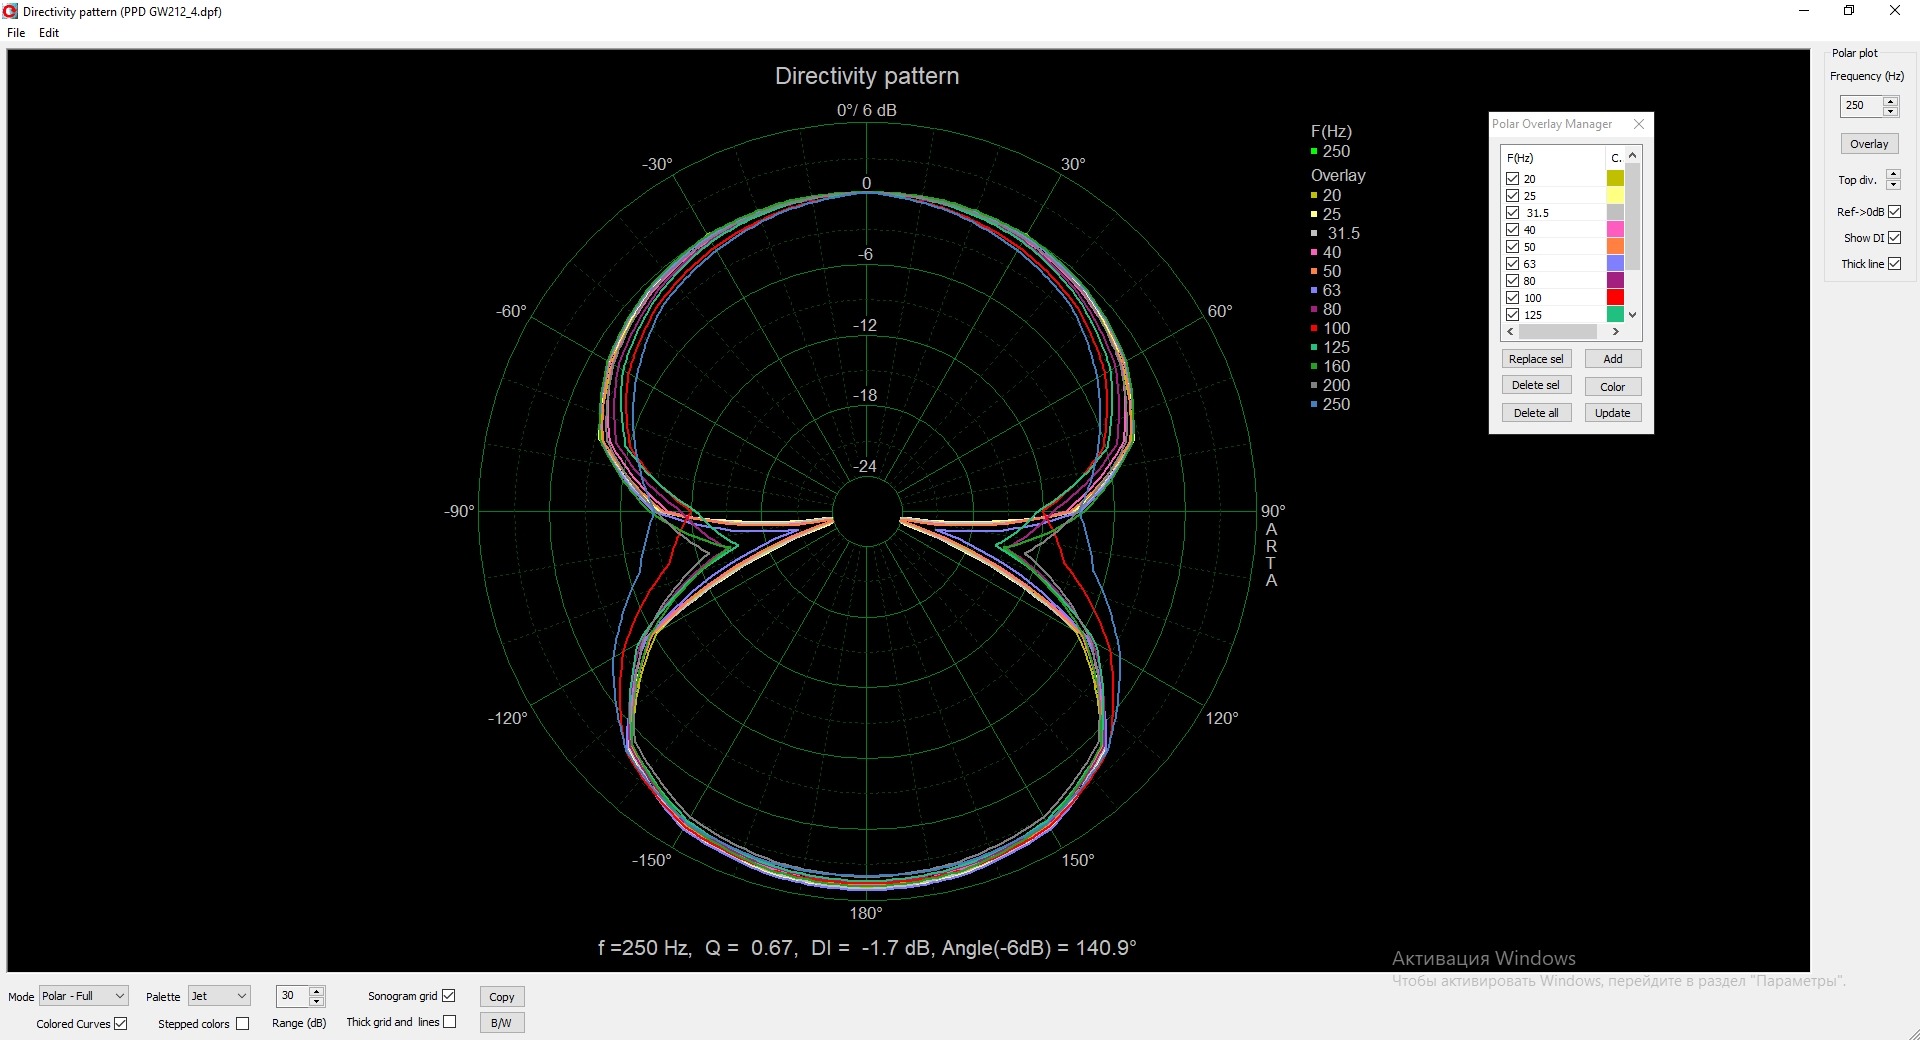Decrease Range (dB) with down arrow
This screenshot has height=1040, width=1920.
tap(317, 1002)
